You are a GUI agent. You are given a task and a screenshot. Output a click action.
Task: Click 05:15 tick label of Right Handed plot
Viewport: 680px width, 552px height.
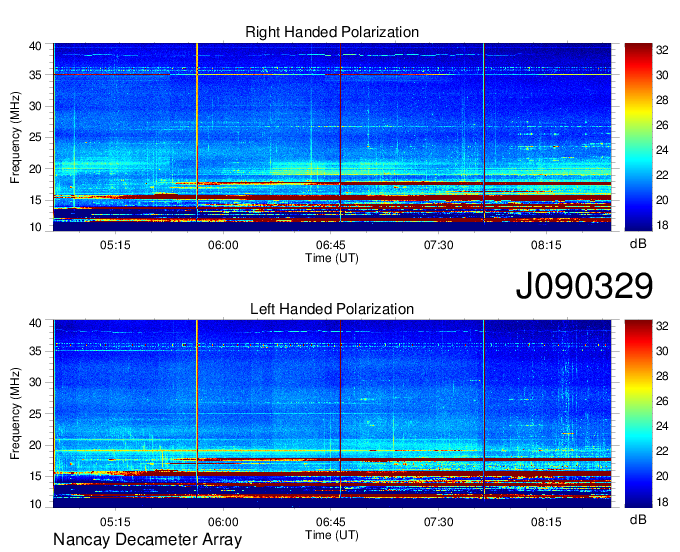[x=115, y=245]
